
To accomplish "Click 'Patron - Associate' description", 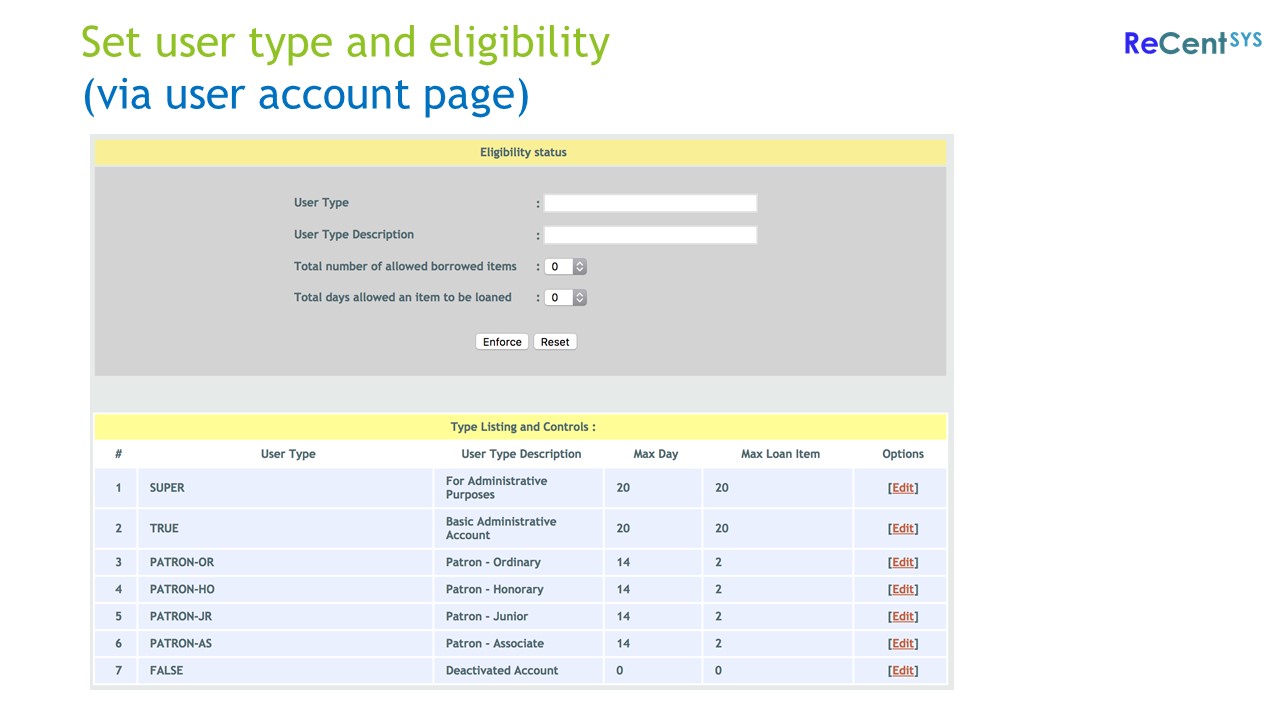I will [x=495, y=644].
